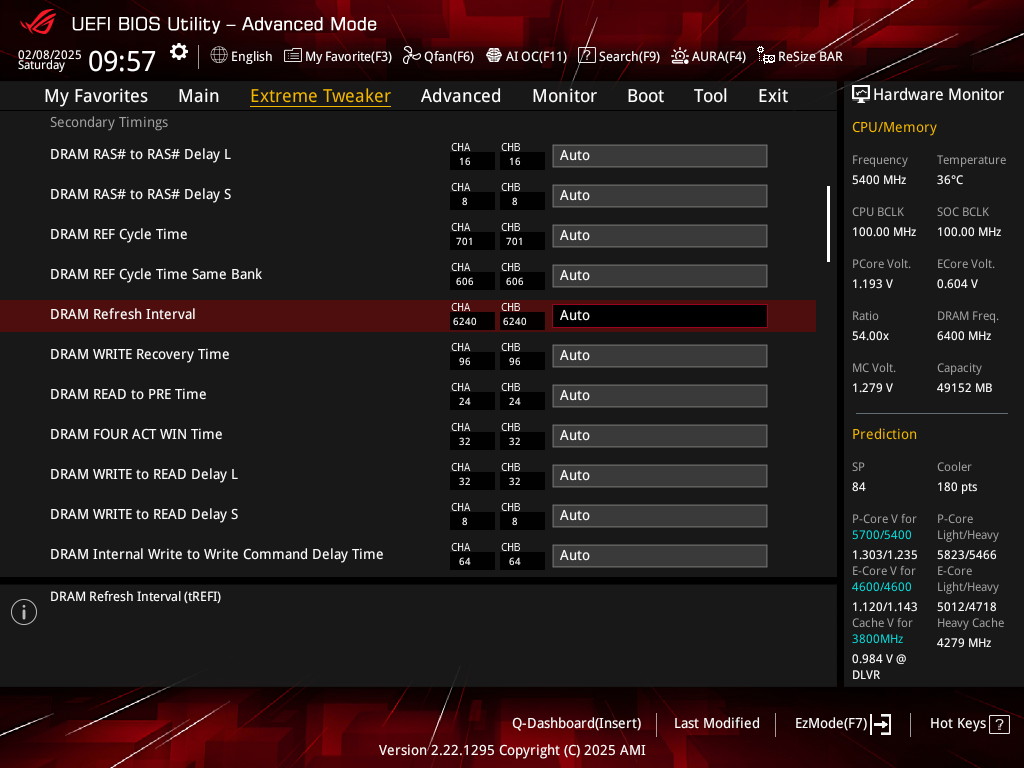Viewport: 1024px width, 768px height.
Task: Click EzMode(F7) exit arrow icon
Action: (881, 724)
